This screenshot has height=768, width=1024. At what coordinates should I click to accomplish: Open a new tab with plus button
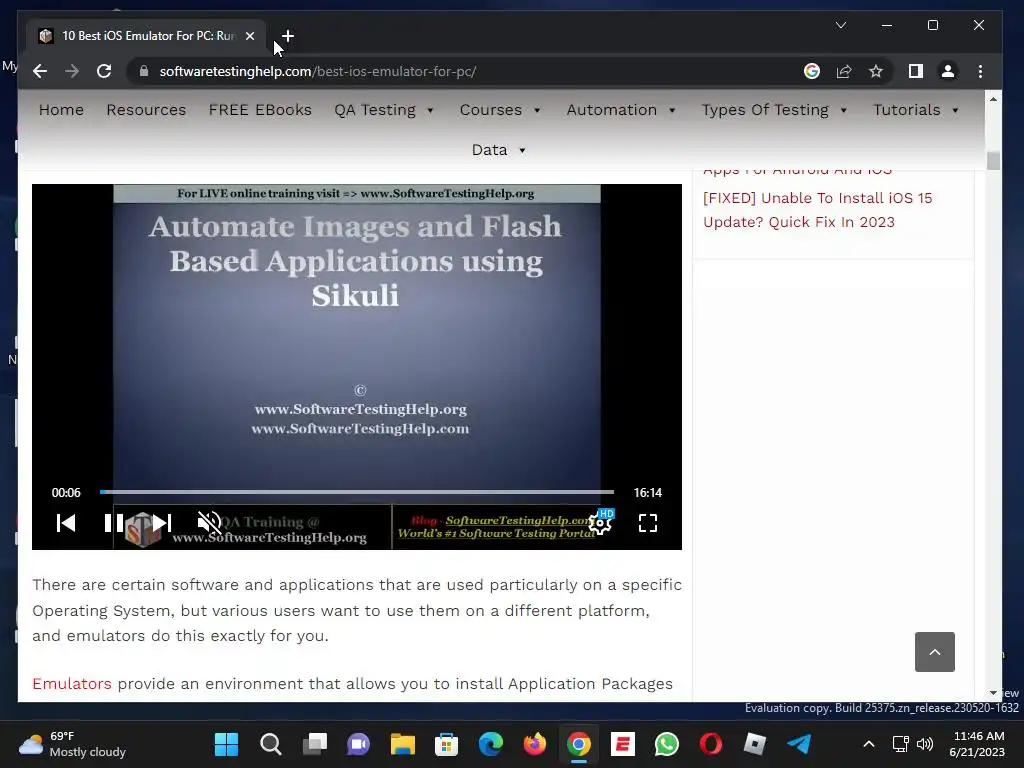coord(288,36)
